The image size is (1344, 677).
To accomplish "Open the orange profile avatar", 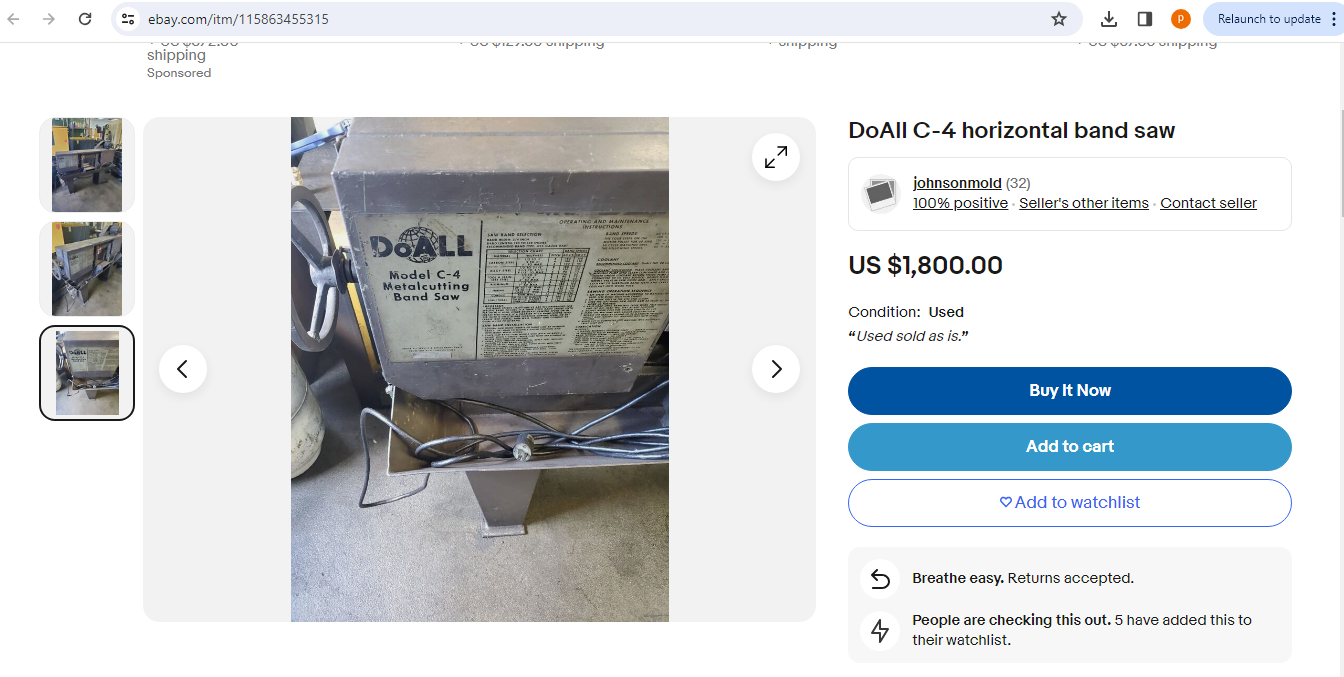I will point(1181,19).
